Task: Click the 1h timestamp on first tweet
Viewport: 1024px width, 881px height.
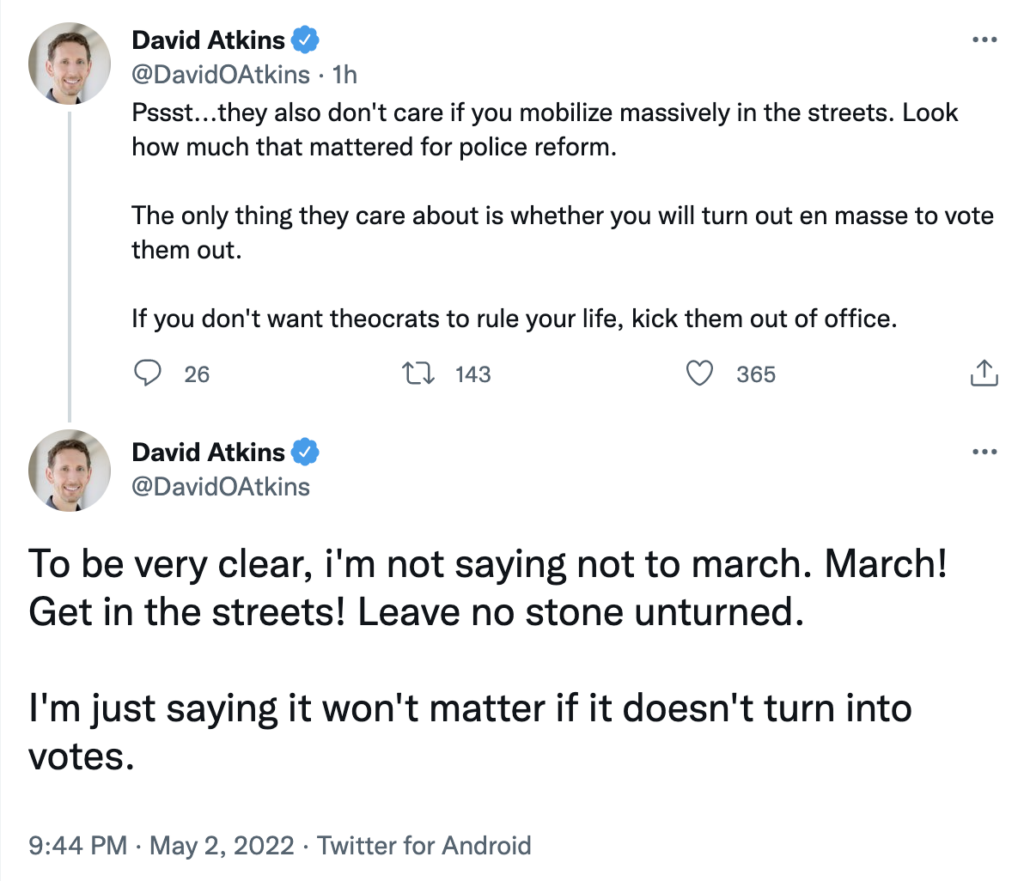Action: pyautogui.click(x=345, y=74)
